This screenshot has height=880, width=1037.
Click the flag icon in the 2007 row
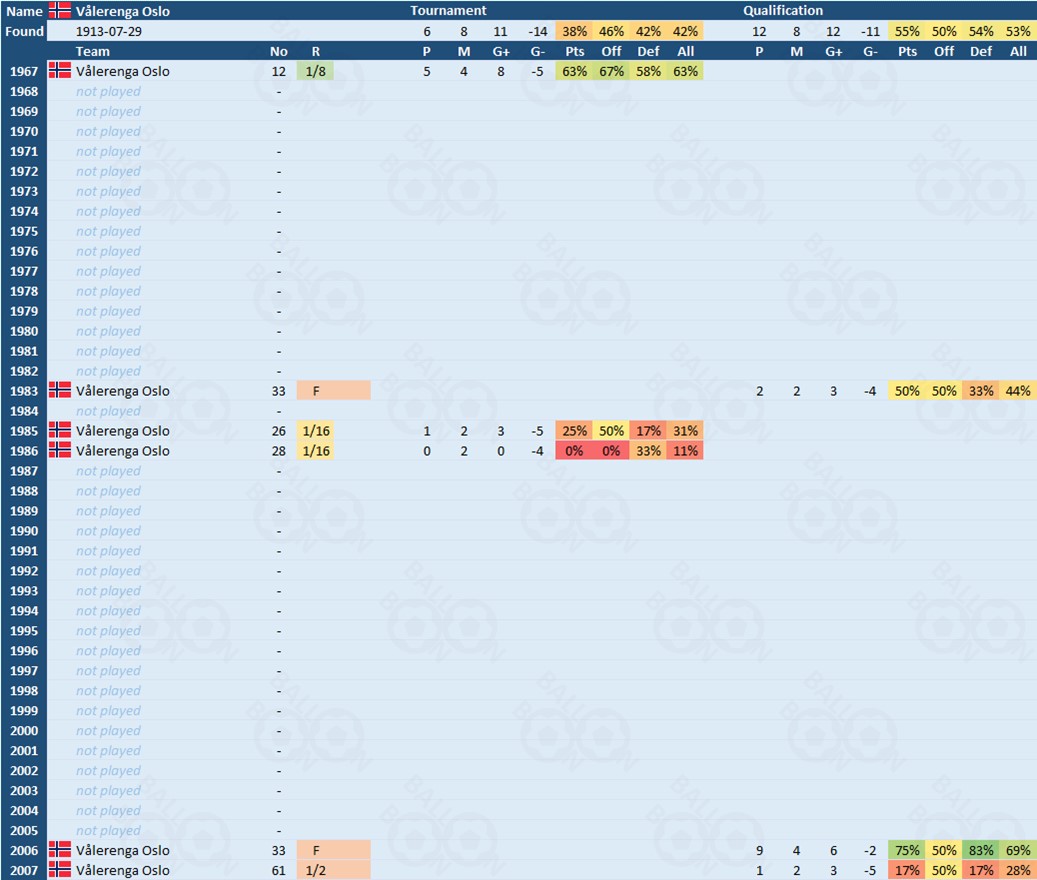60,870
